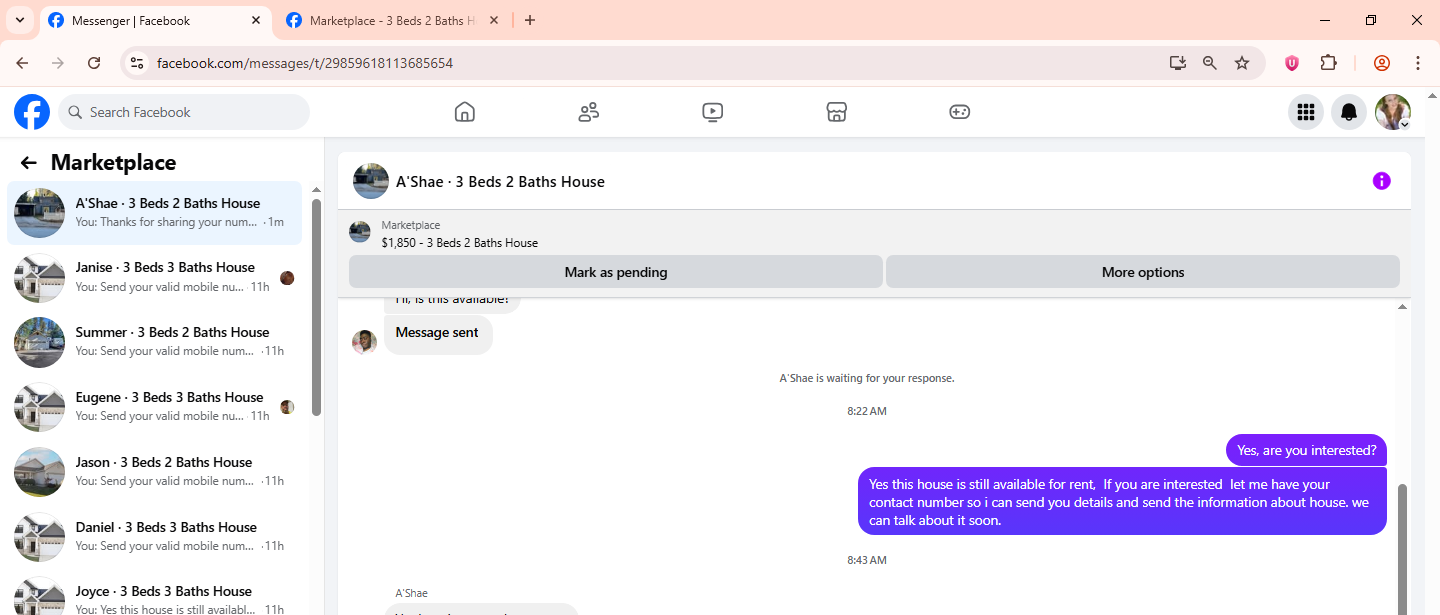Open Janise · 3 Beds 3 Baths House conversation
Screen dimensions: 1440x615
pos(154,277)
